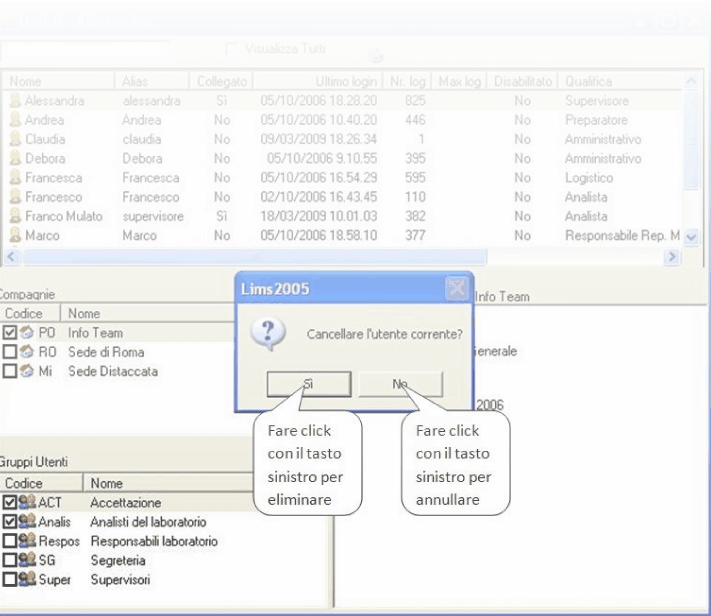
Task: Select Francesca user icon
Action: click(x=15, y=177)
